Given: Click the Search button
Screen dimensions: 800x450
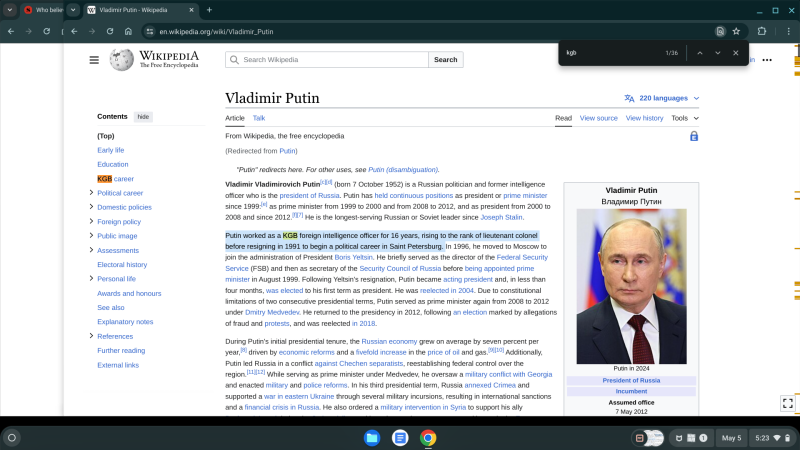Looking at the screenshot, I should point(445,60).
